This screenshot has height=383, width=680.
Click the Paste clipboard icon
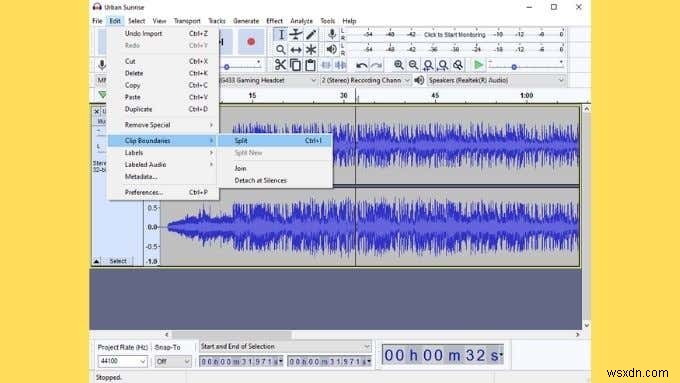pos(310,65)
